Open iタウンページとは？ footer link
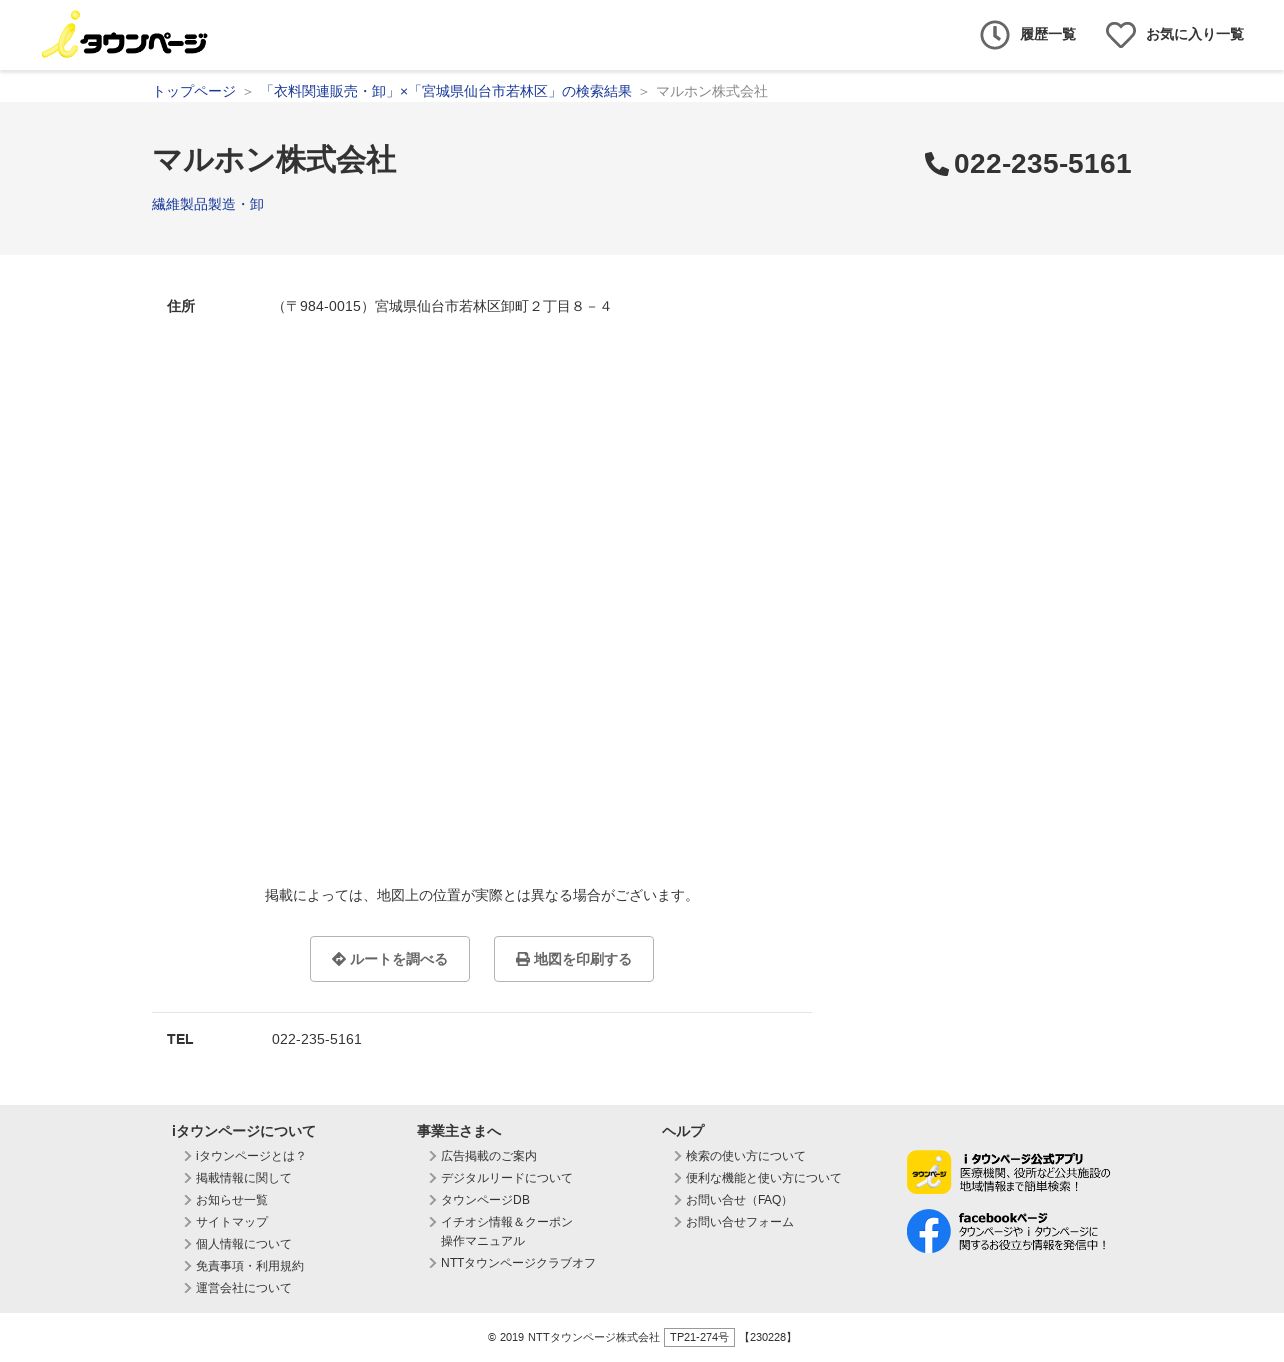 pyautogui.click(x=251, y=1156)
